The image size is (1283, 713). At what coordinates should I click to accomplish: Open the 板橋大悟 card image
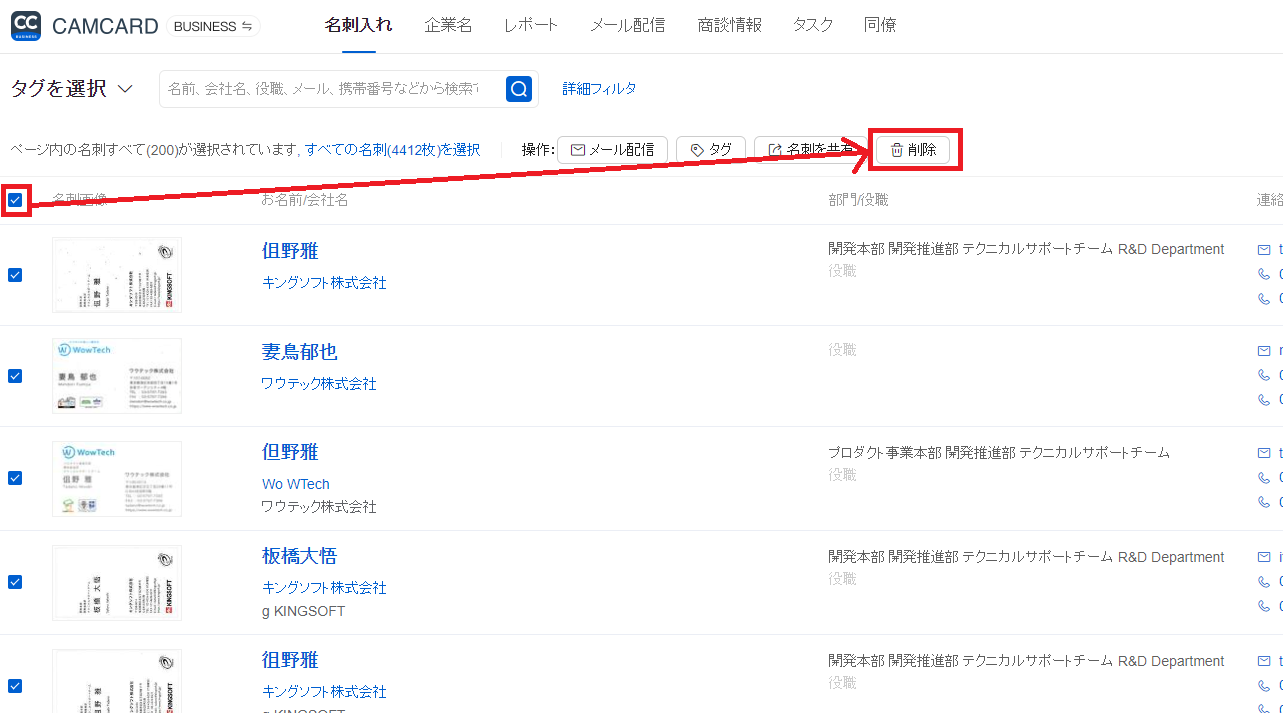pyautogui.click(x=117, y=583)
